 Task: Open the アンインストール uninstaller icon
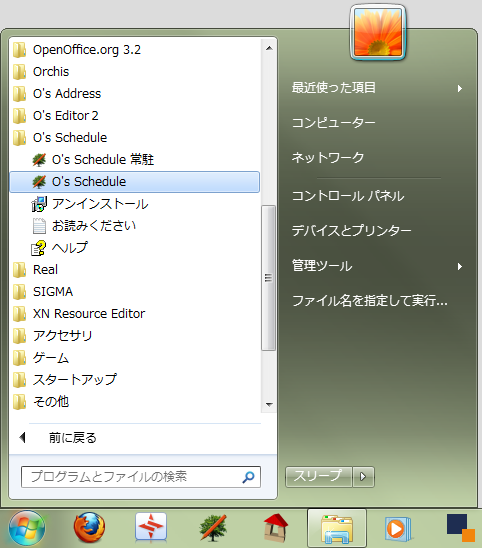[x=39, y=204]
